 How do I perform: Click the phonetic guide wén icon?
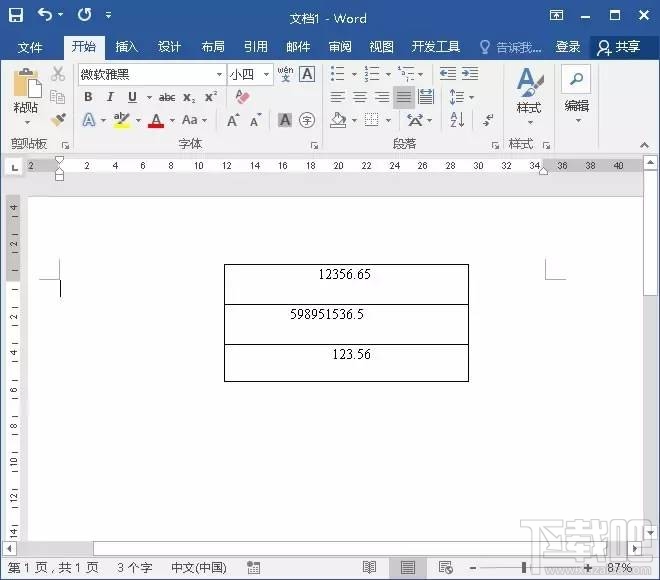point(285,74)
